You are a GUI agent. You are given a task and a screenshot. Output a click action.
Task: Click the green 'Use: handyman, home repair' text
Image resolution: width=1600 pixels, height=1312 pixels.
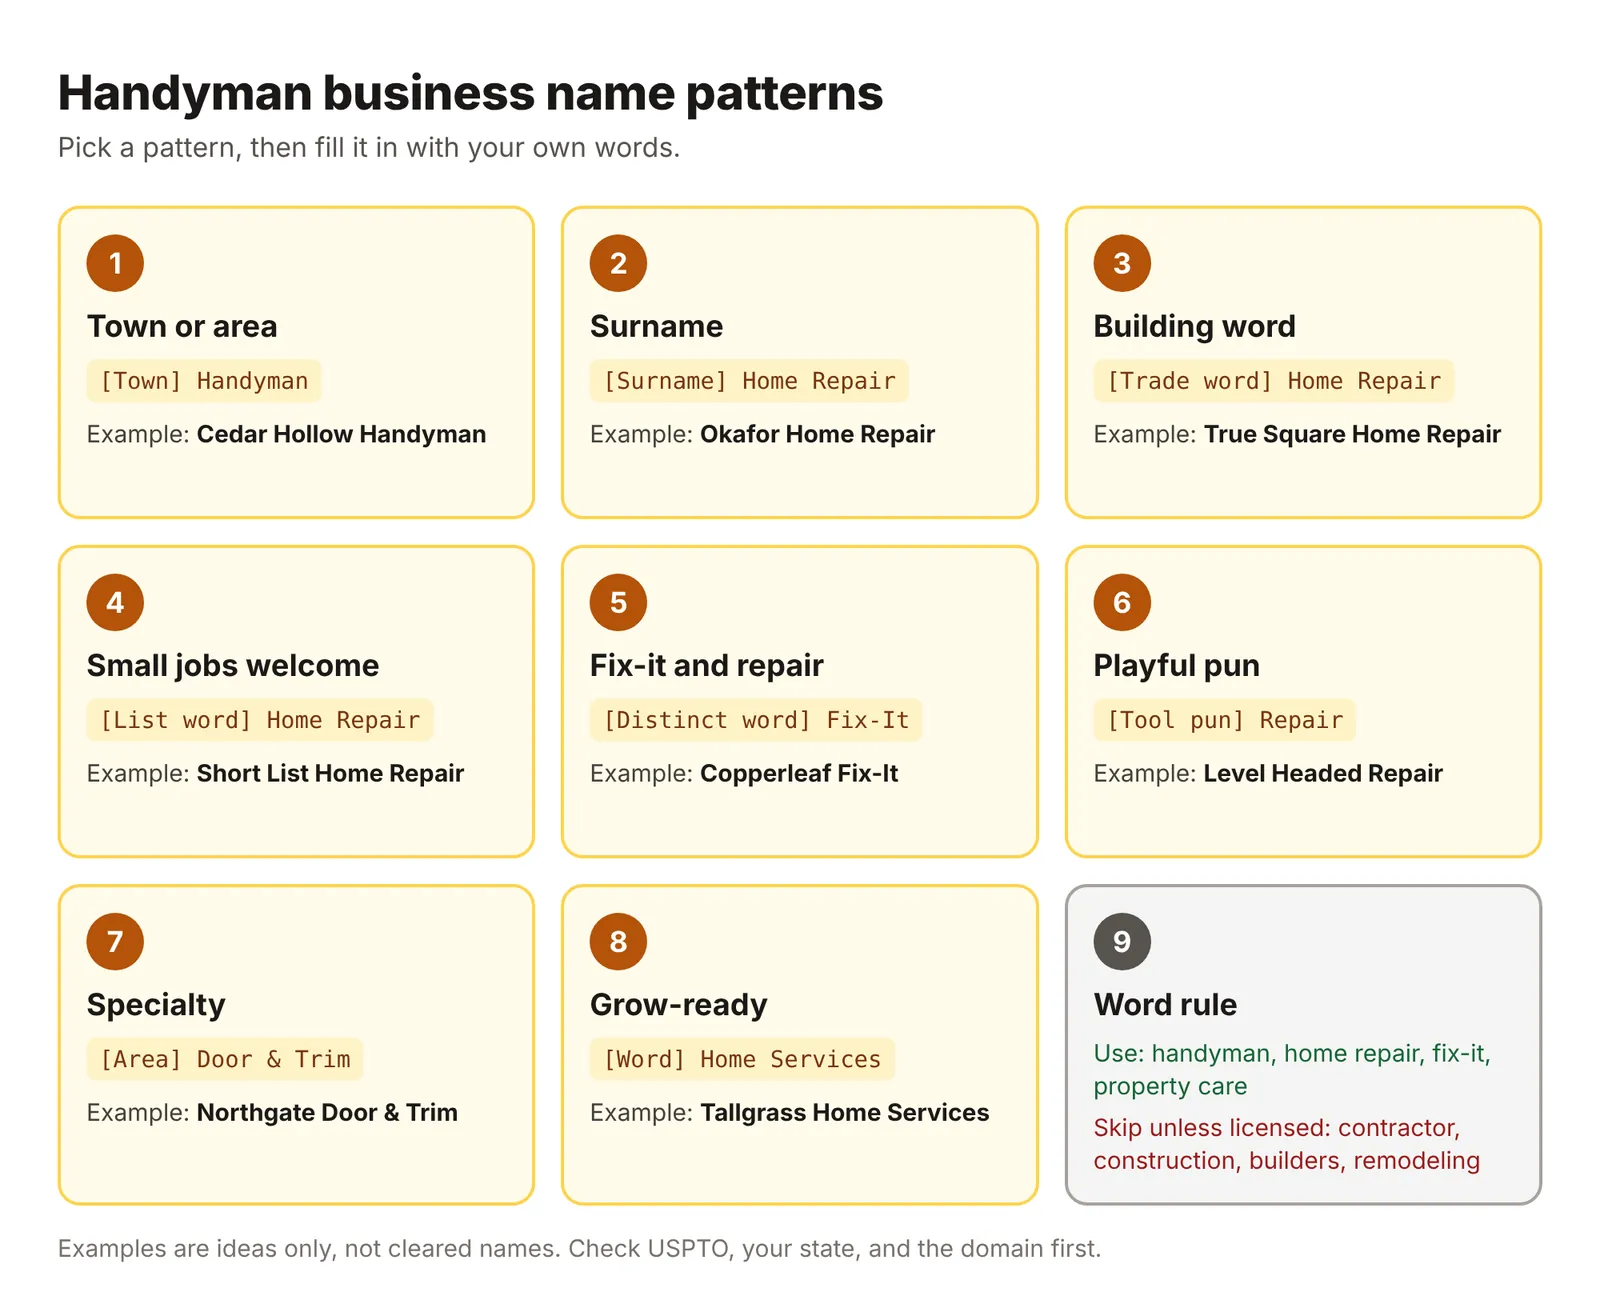[x=1291, y=1069]
